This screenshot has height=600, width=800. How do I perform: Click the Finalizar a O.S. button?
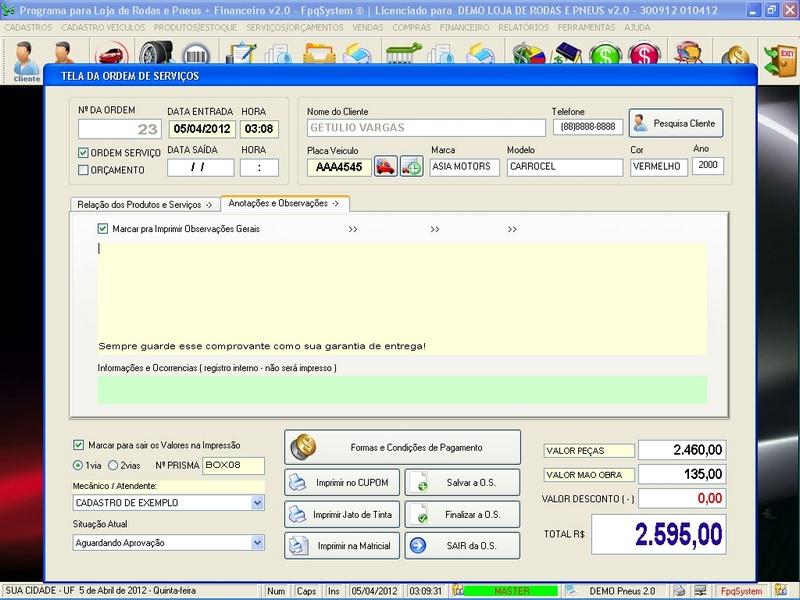coord(463,514)
